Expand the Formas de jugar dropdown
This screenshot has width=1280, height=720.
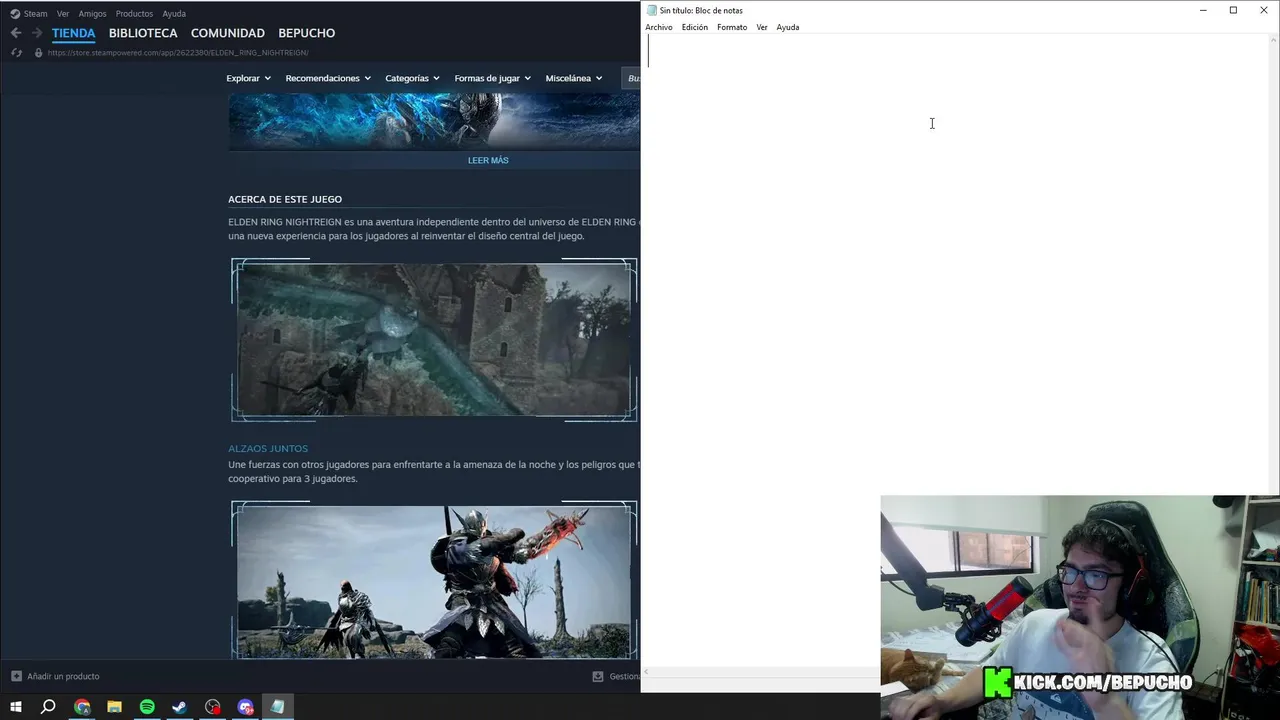point(493,78)
